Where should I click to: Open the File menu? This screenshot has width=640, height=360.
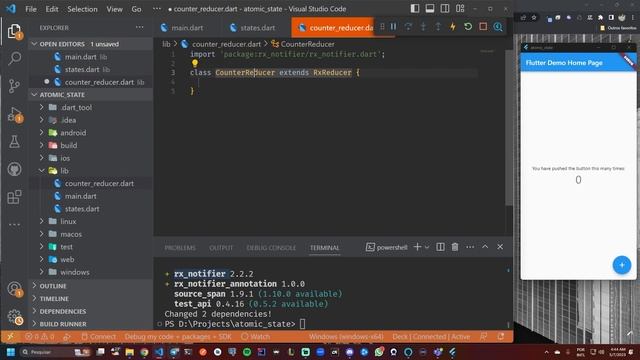tap(31, 9)
